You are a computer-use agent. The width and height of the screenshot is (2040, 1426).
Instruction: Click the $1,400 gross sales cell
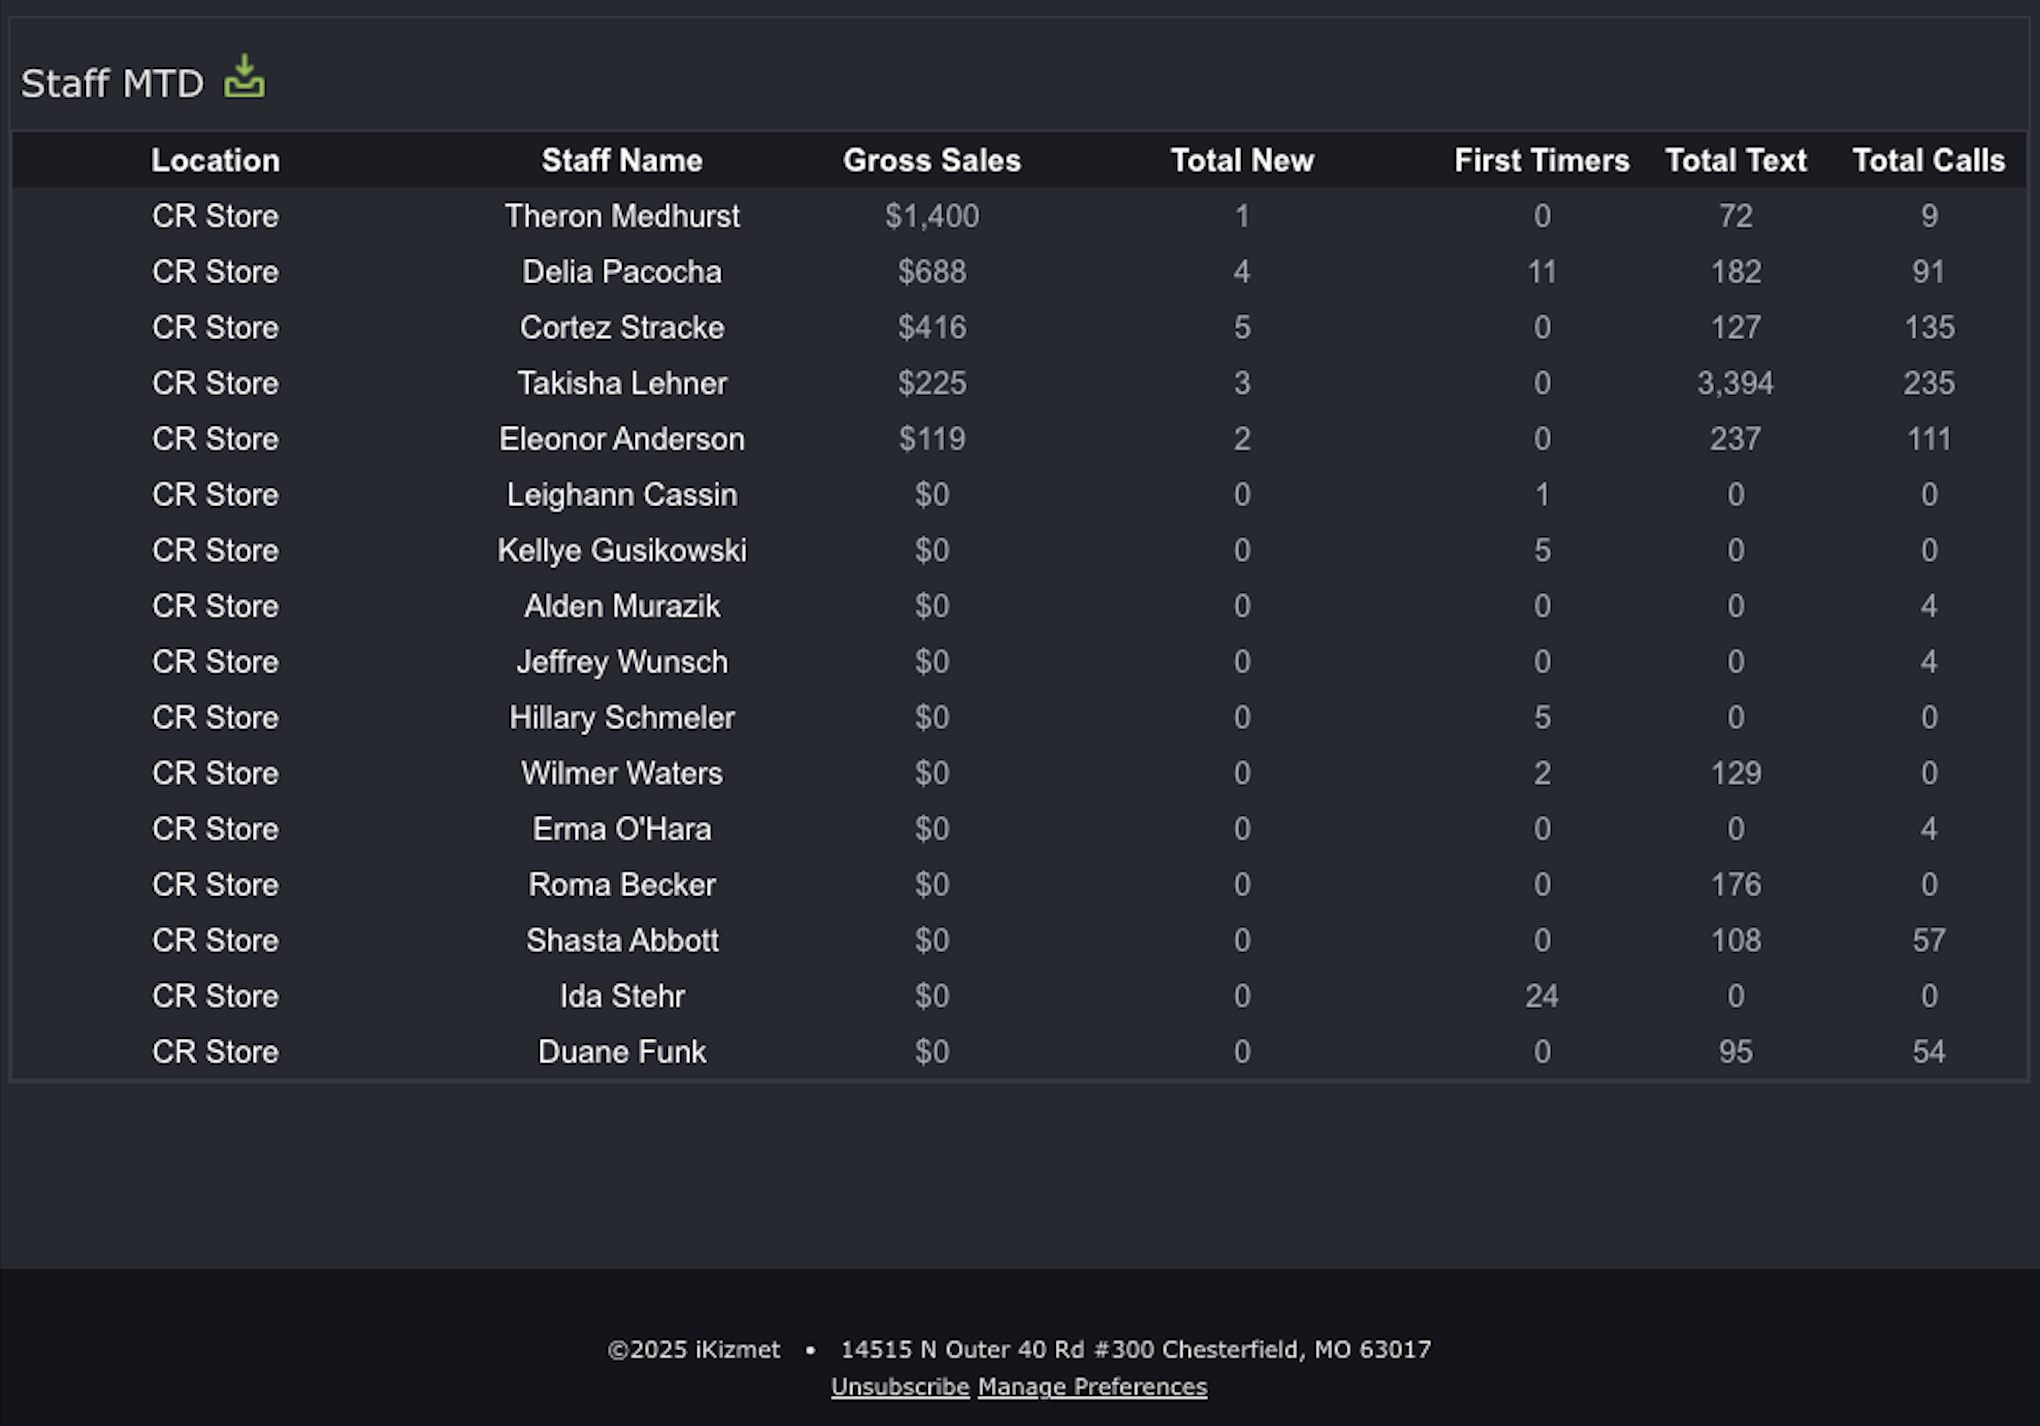tap(932, 216)
